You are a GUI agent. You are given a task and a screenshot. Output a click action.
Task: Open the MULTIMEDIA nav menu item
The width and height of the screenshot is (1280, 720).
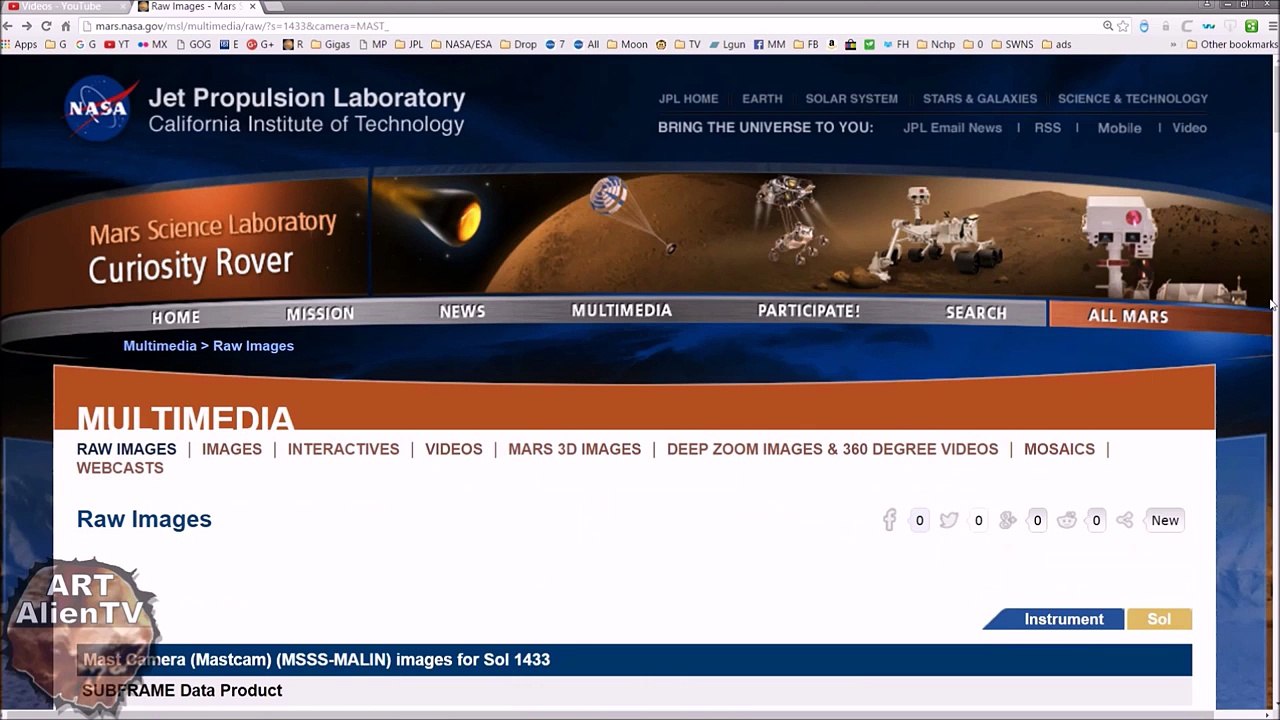click(622, 311)
